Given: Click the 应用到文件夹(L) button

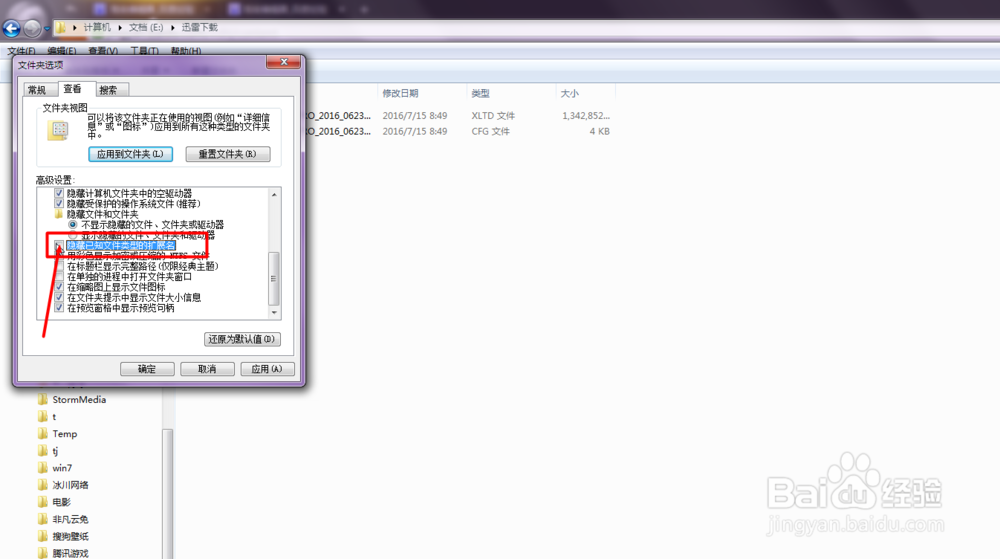Looking at the screenshot, I should pyautogui.click(x=130, y=154).
